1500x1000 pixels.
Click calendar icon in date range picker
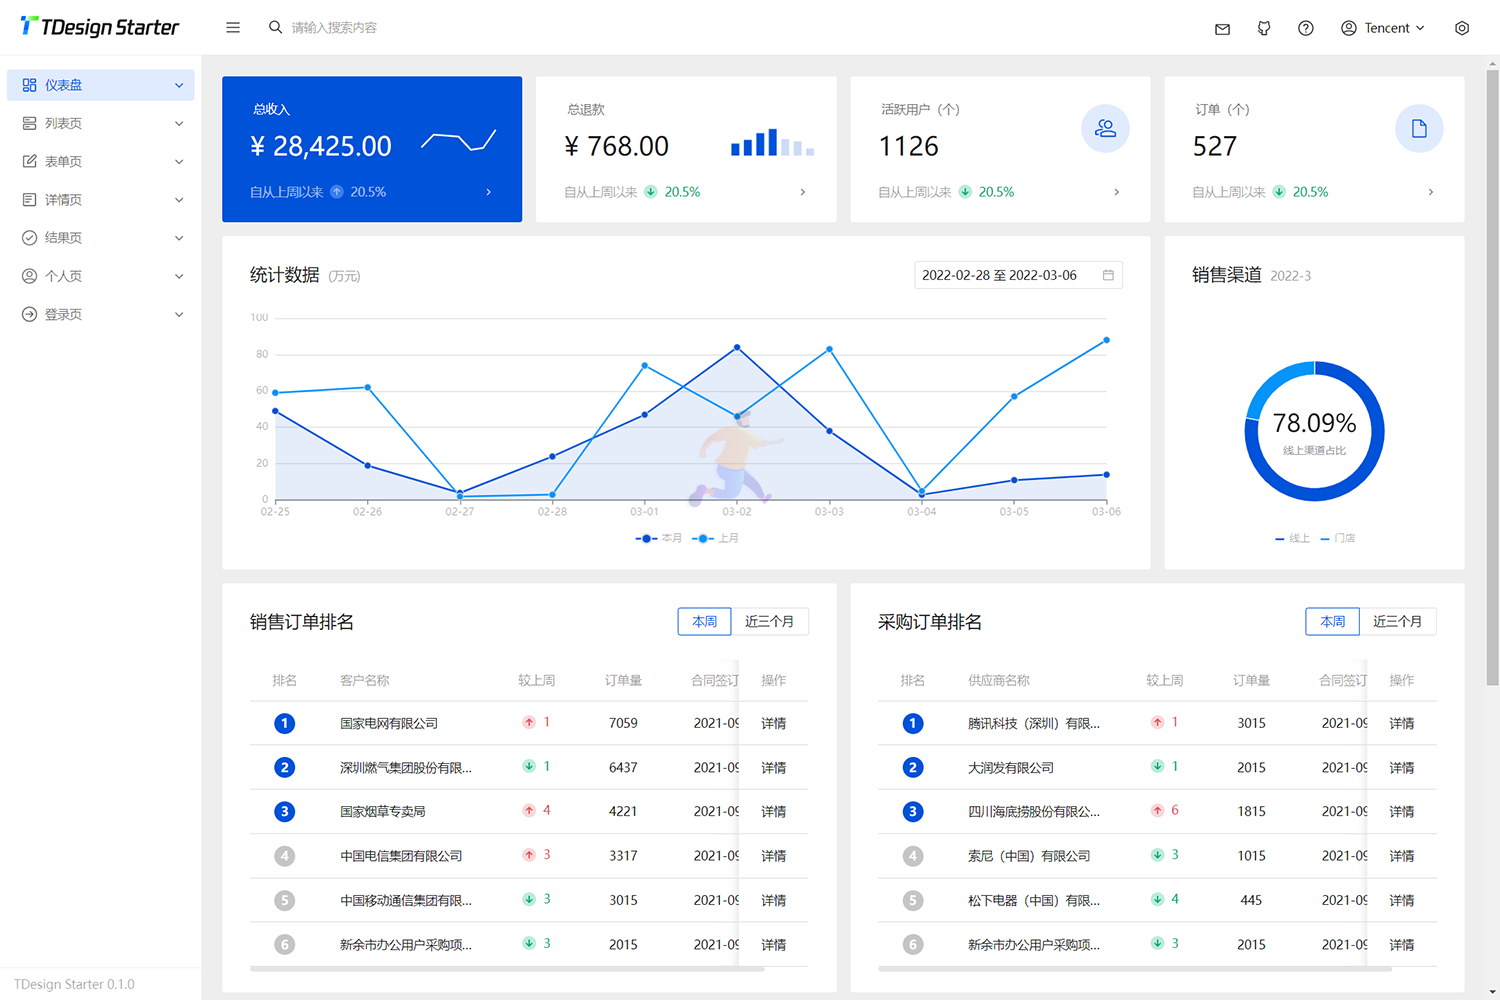pyautogui.click(x=1108, y=275)
